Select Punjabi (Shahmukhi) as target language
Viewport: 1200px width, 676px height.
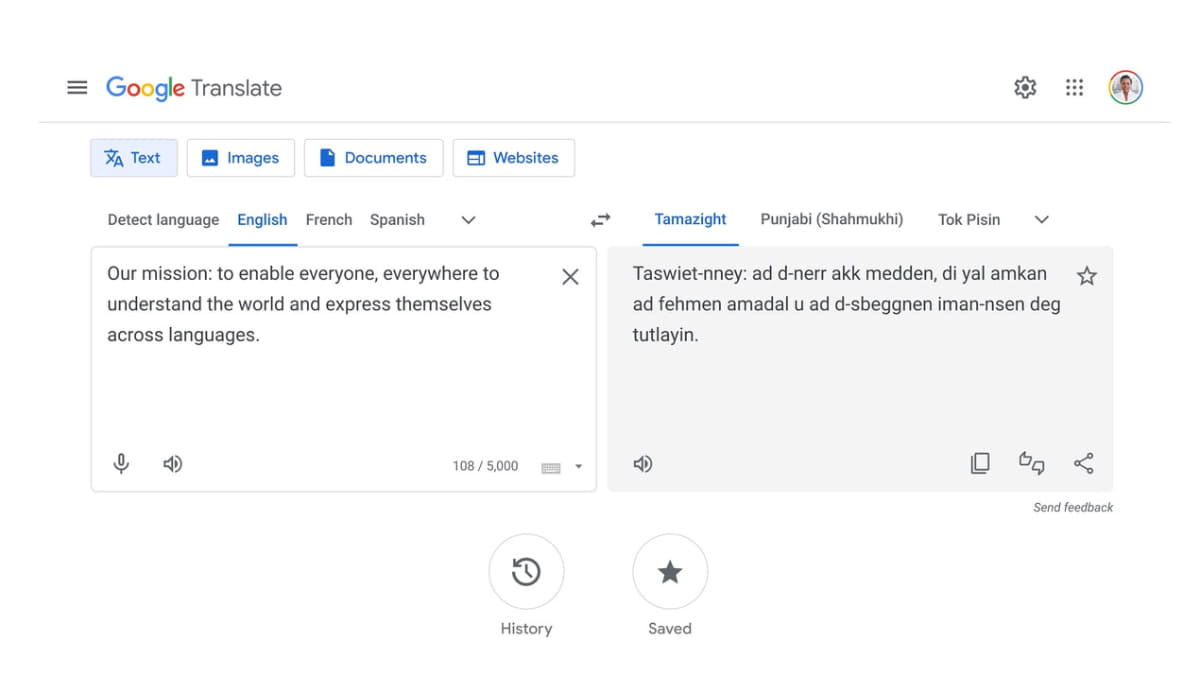click(831, 220)
